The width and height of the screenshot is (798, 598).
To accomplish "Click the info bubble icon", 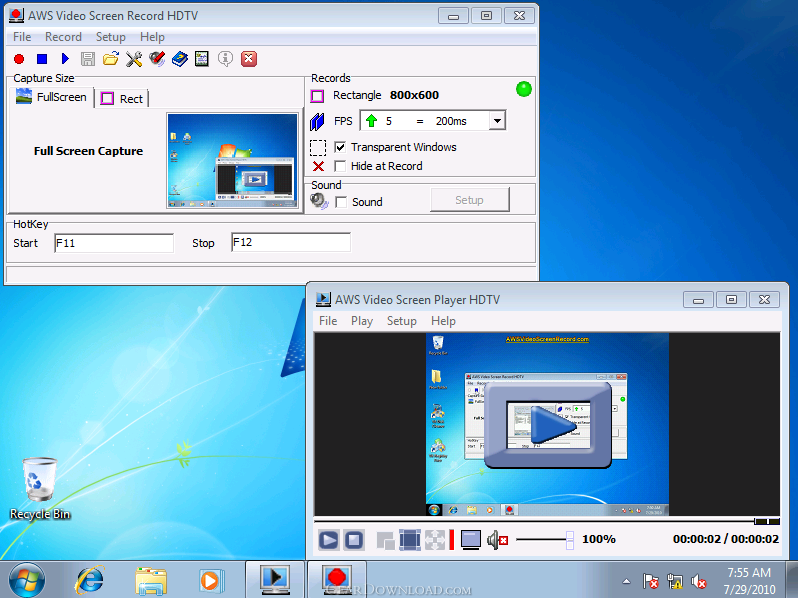I will pos(225,59).
